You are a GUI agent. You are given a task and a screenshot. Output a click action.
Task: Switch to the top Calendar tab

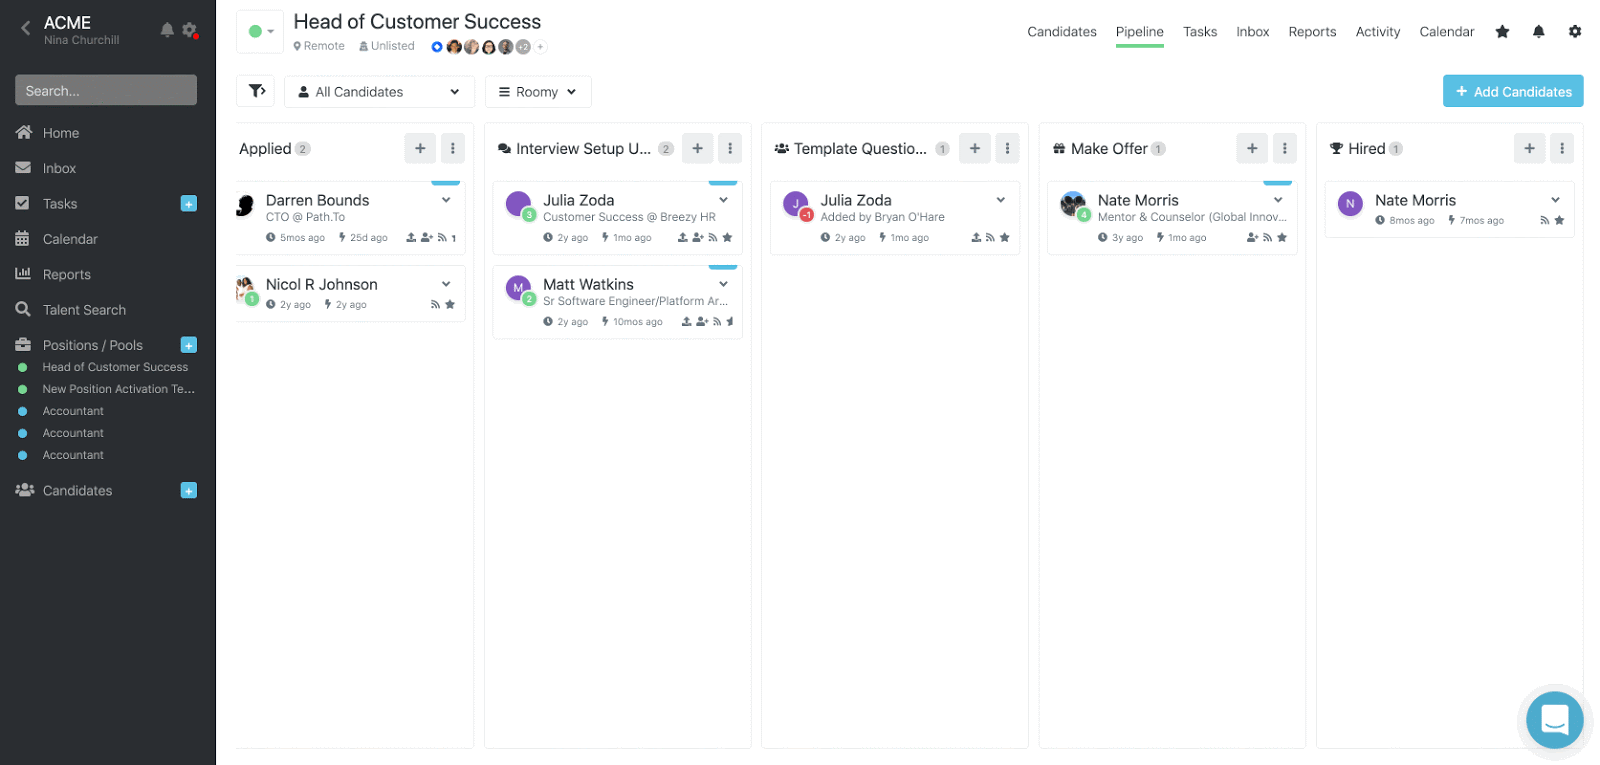click(1446, 32)
